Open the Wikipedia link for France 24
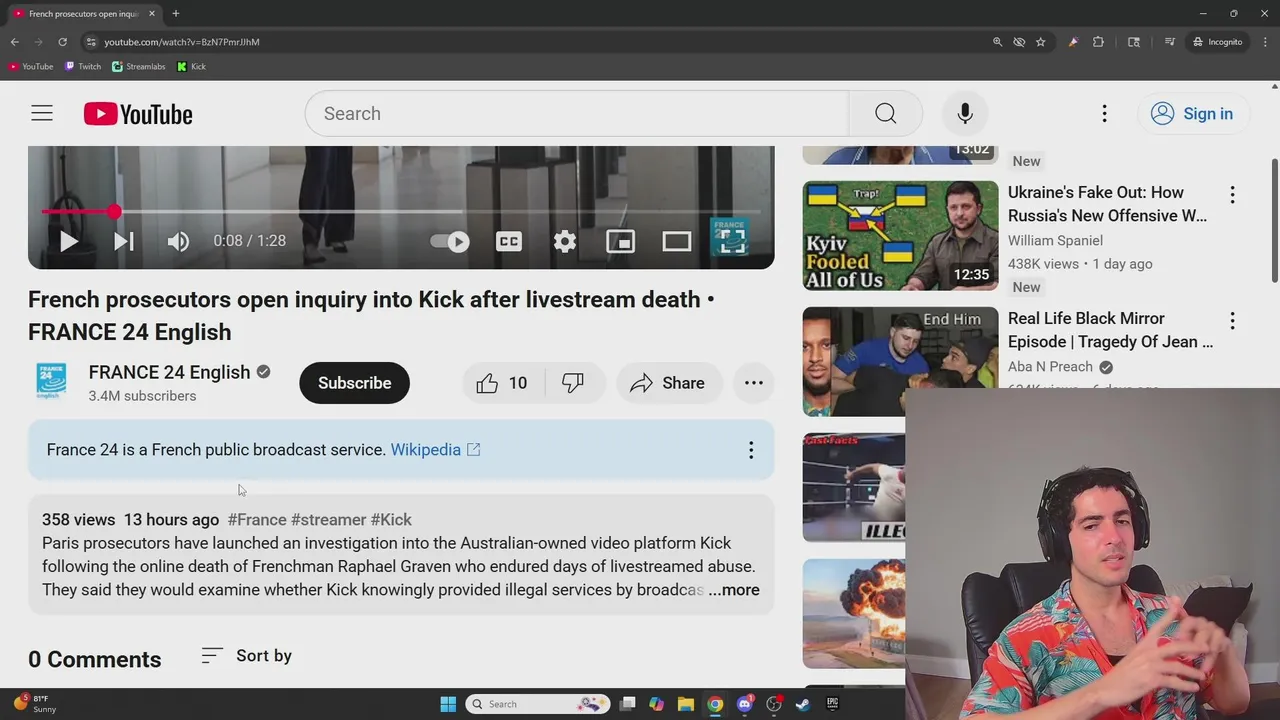 435,450
